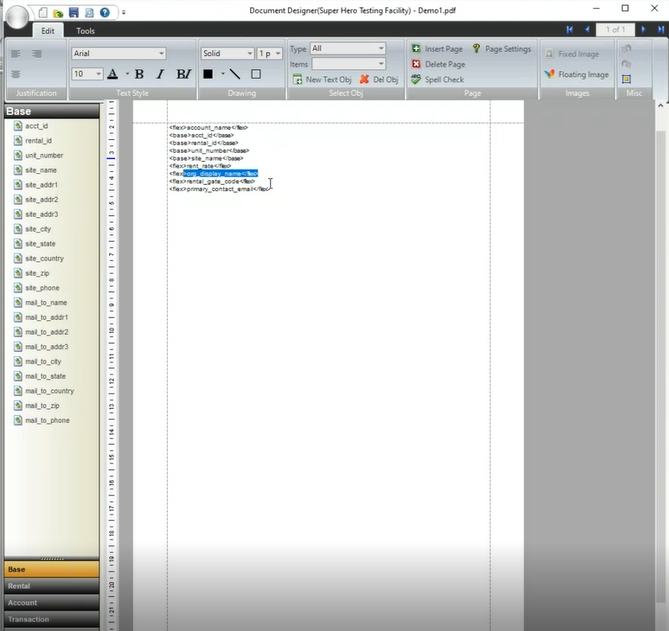Click the scroll up arrow of document scrollbar
The image size is (669, 631).
pyautogui.click(x=660, y=105)
